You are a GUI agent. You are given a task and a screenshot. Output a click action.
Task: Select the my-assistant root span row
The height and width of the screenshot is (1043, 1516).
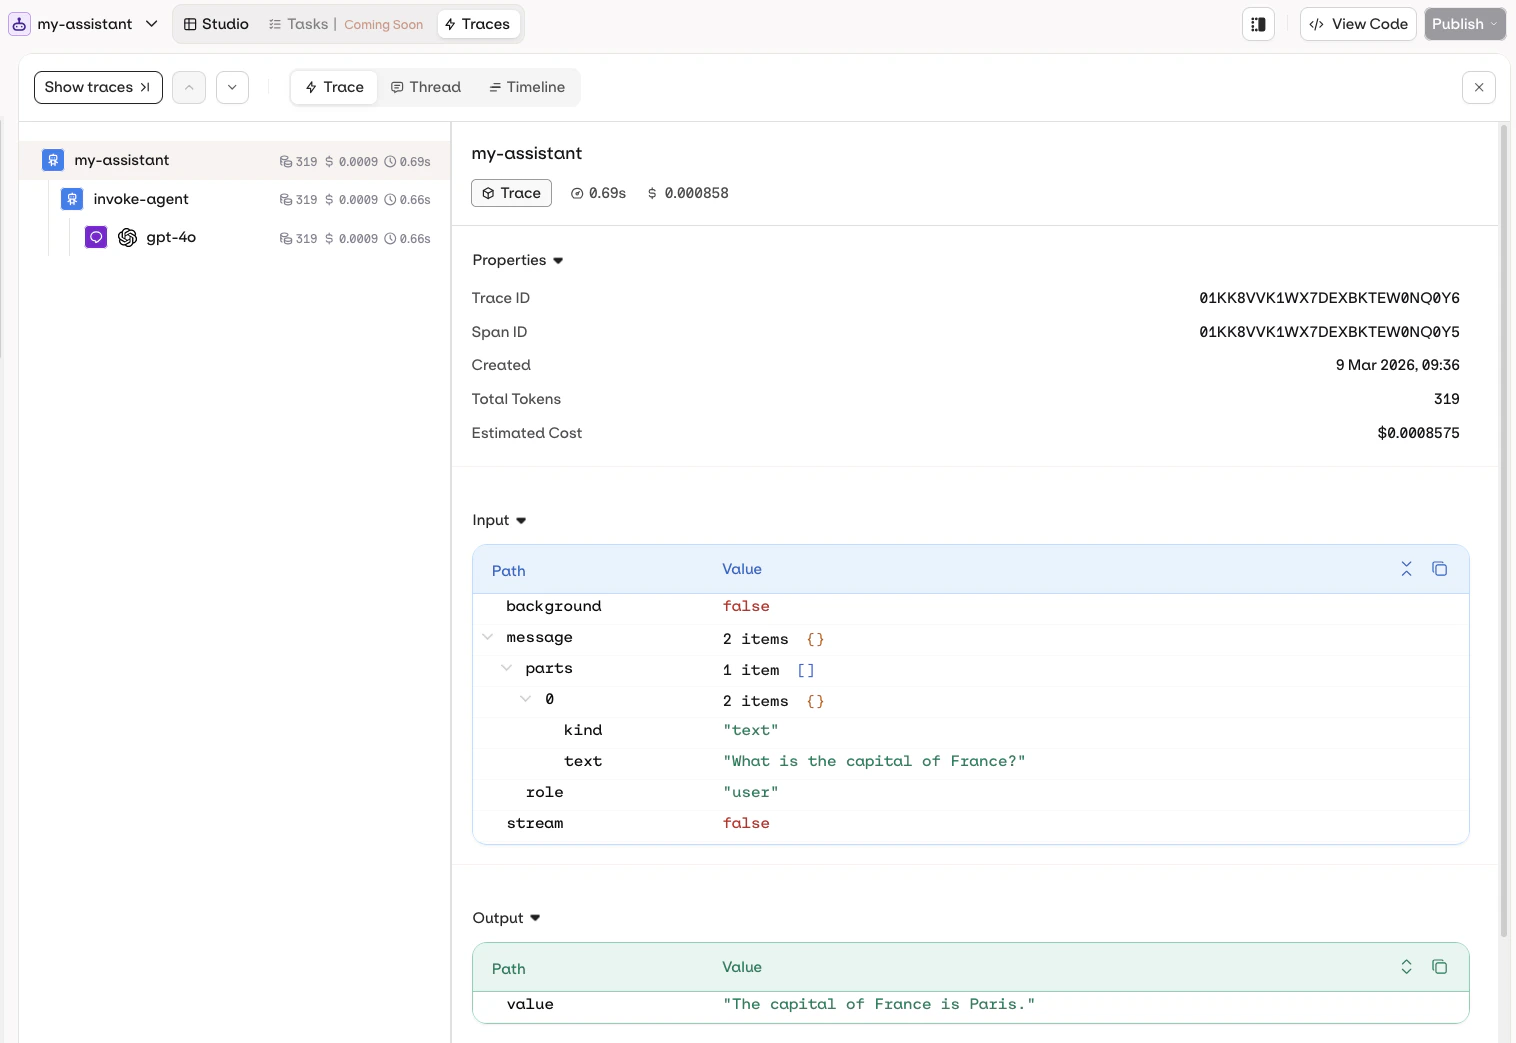(235, 160)
